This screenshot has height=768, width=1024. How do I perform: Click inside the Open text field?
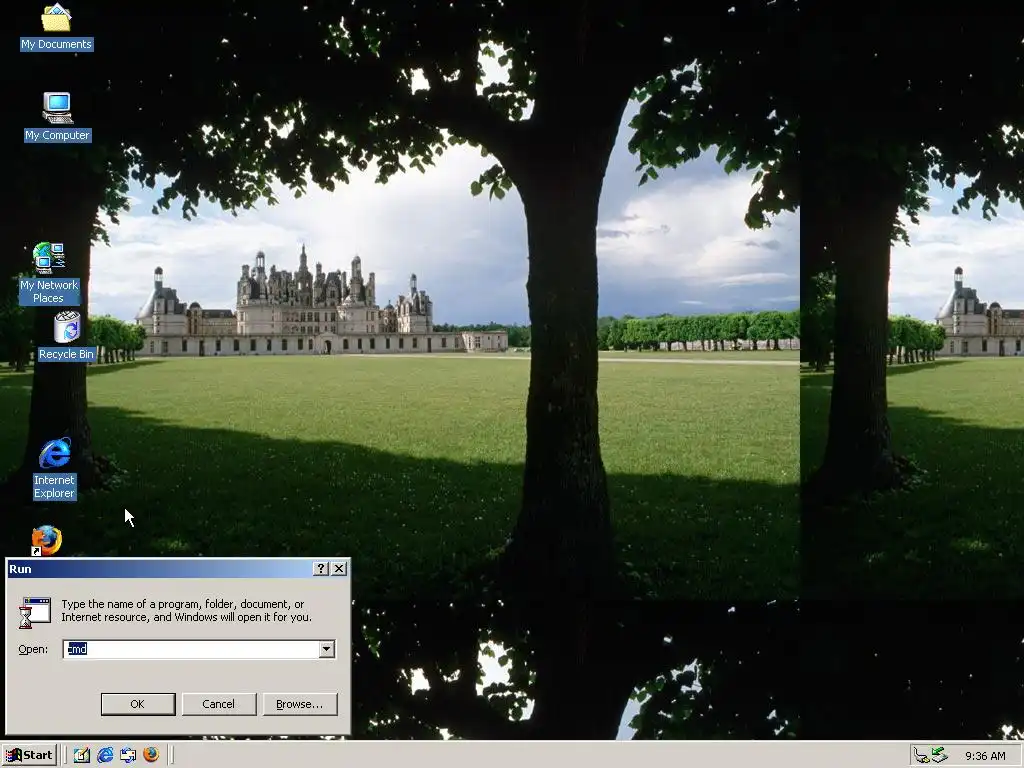point(191,649)
